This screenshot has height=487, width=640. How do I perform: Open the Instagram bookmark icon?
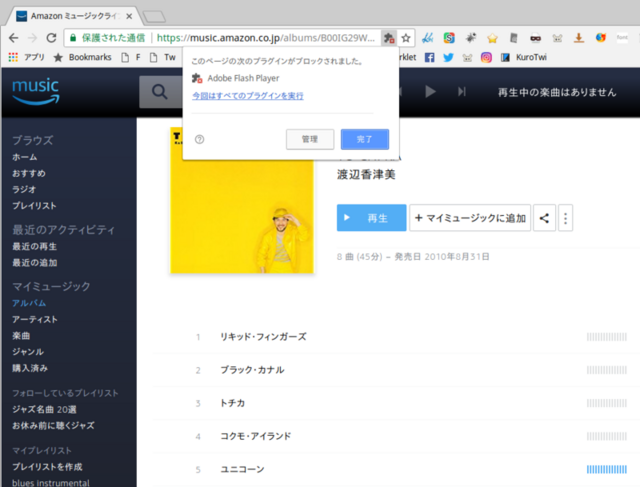coord(486,57)
